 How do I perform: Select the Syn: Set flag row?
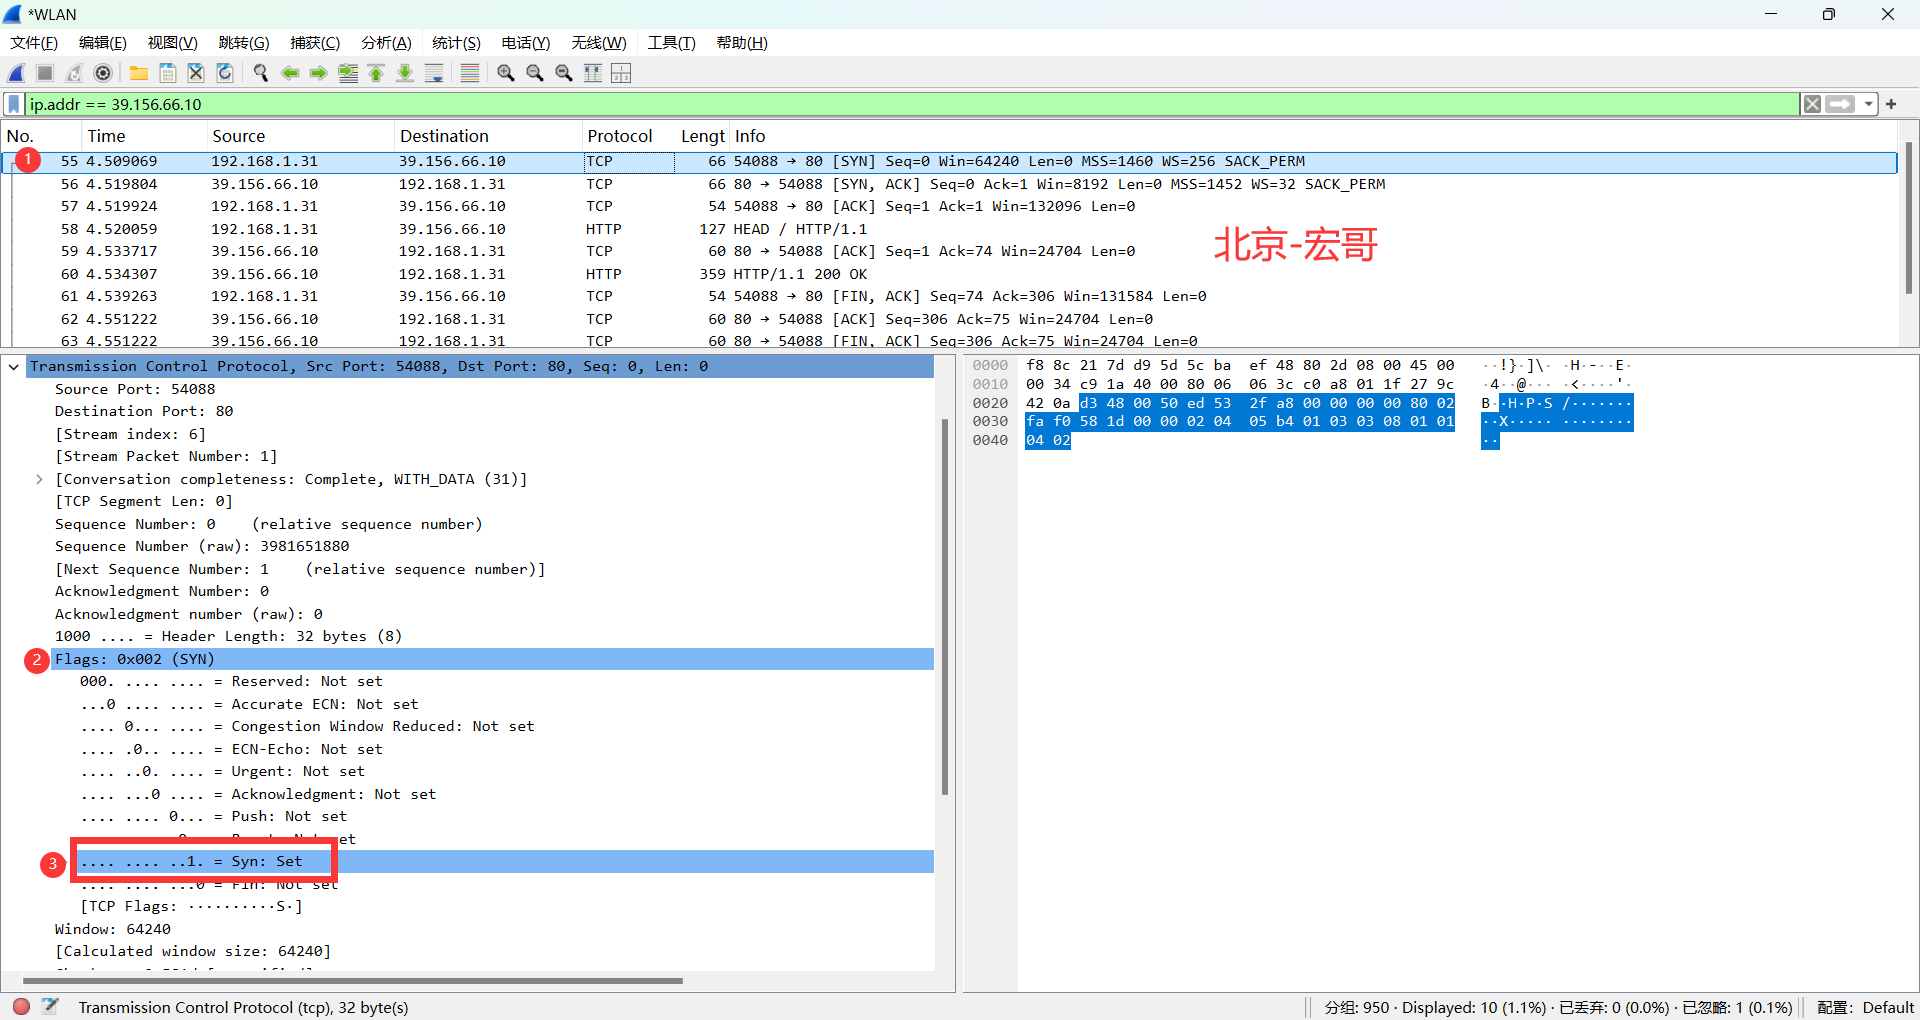505,861
